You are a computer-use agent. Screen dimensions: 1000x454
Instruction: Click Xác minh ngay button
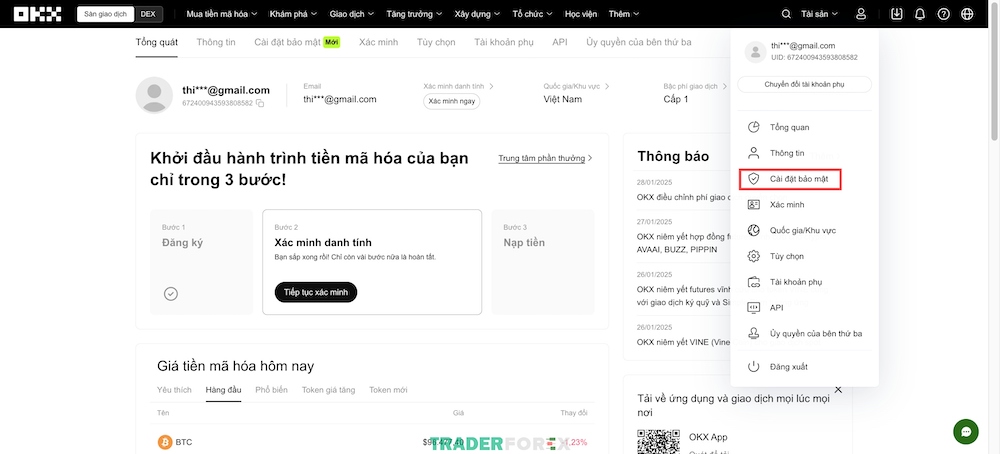point(452,101)
